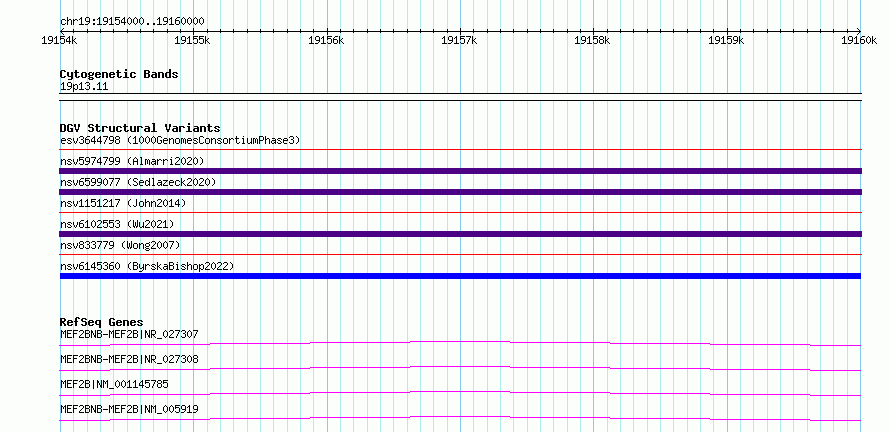Open variant nsv6145360 (ByrskaBishop2022) label
Image resolution: width=890 pixels, height=432 pixels.
(x=147, y=266)
